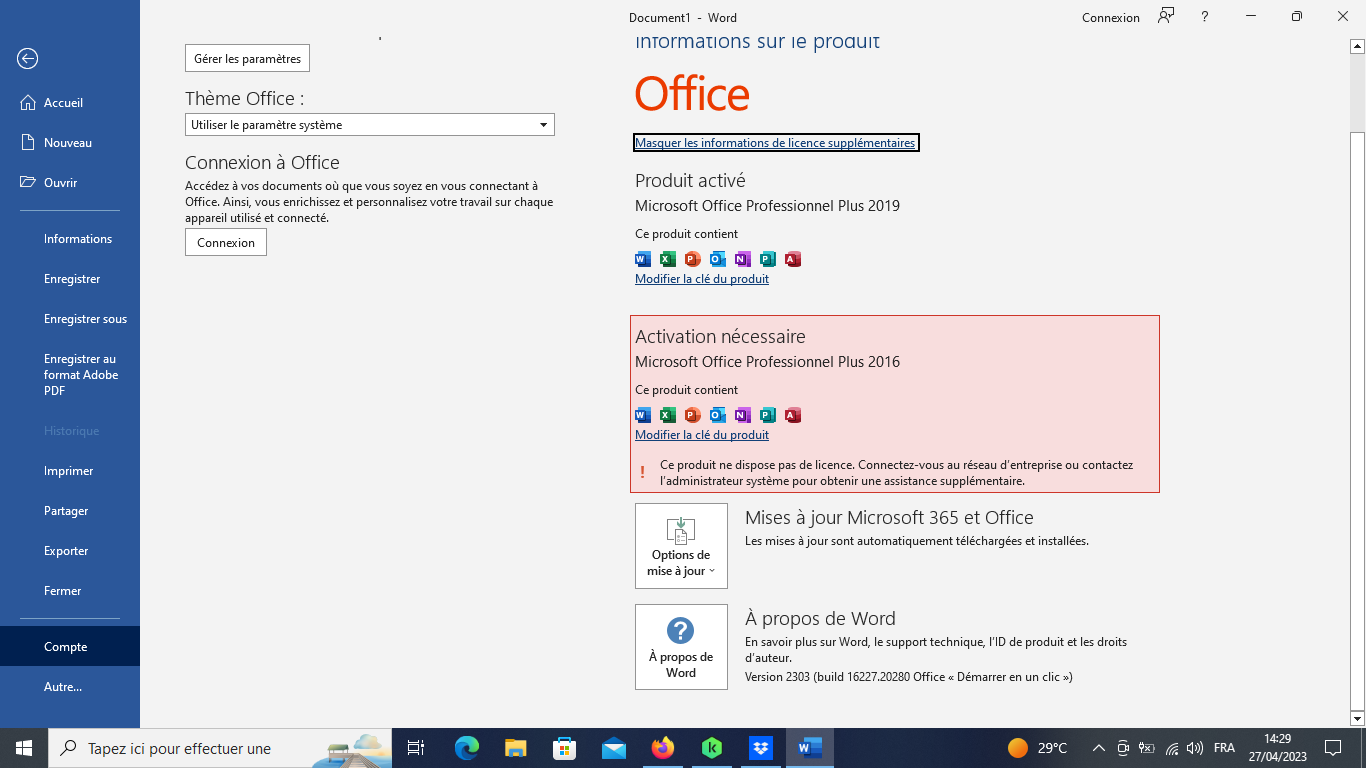1366x768 pixels.
Task: Click Modifier la clé du produit under Activation nécessaire
Action: coord(702,435)
